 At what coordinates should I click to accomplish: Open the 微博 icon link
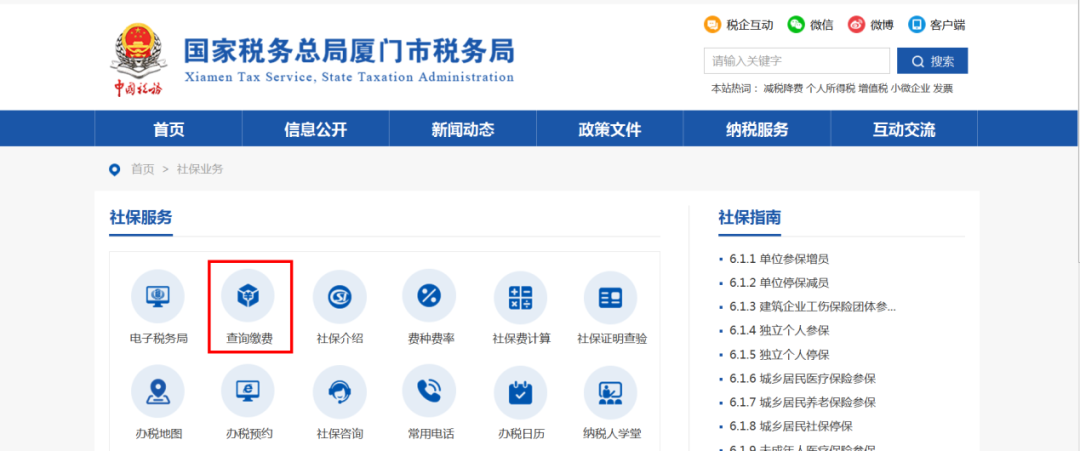point(856,25)
